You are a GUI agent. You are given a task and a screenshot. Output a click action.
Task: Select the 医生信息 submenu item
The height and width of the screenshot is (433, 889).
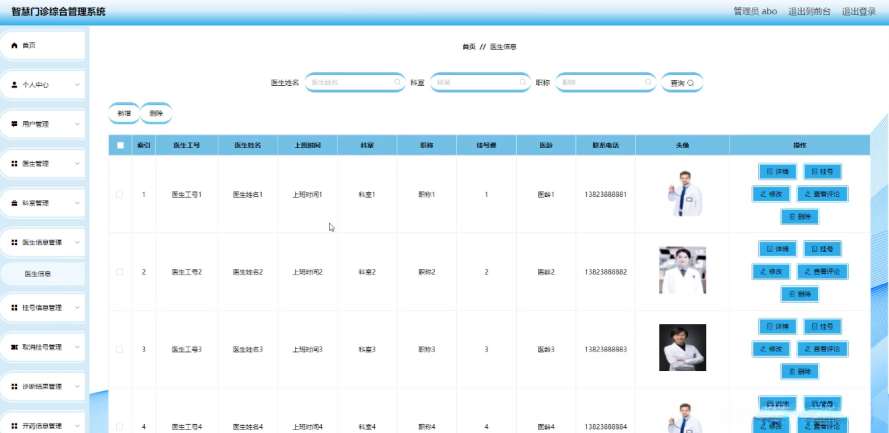pyautogui.click(x=43, y=274)
